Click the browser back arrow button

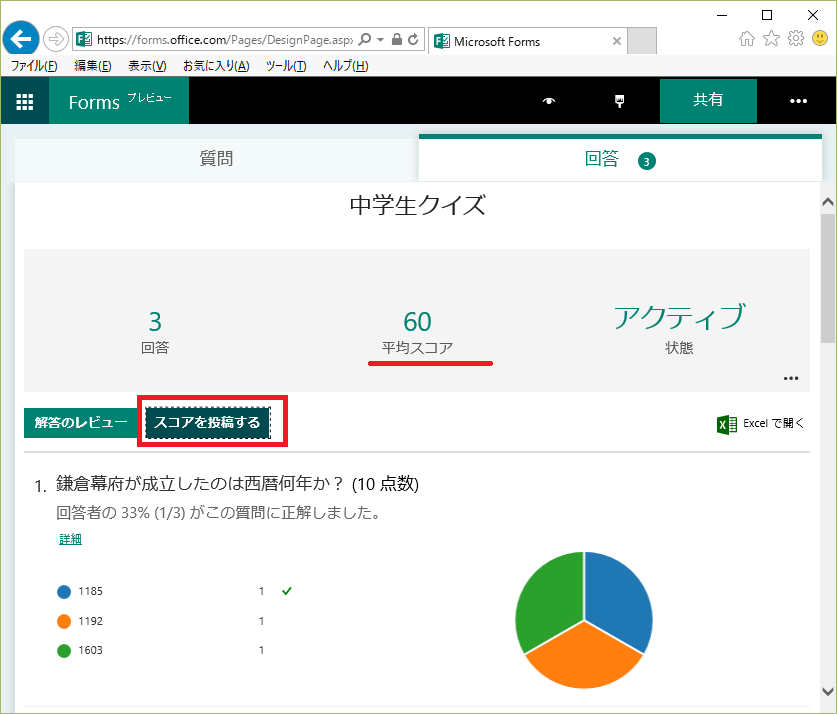(21, 39)
